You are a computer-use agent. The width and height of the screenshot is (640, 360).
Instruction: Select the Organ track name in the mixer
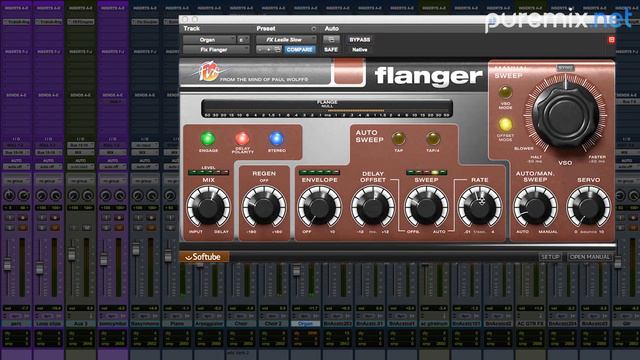[305, 323]
